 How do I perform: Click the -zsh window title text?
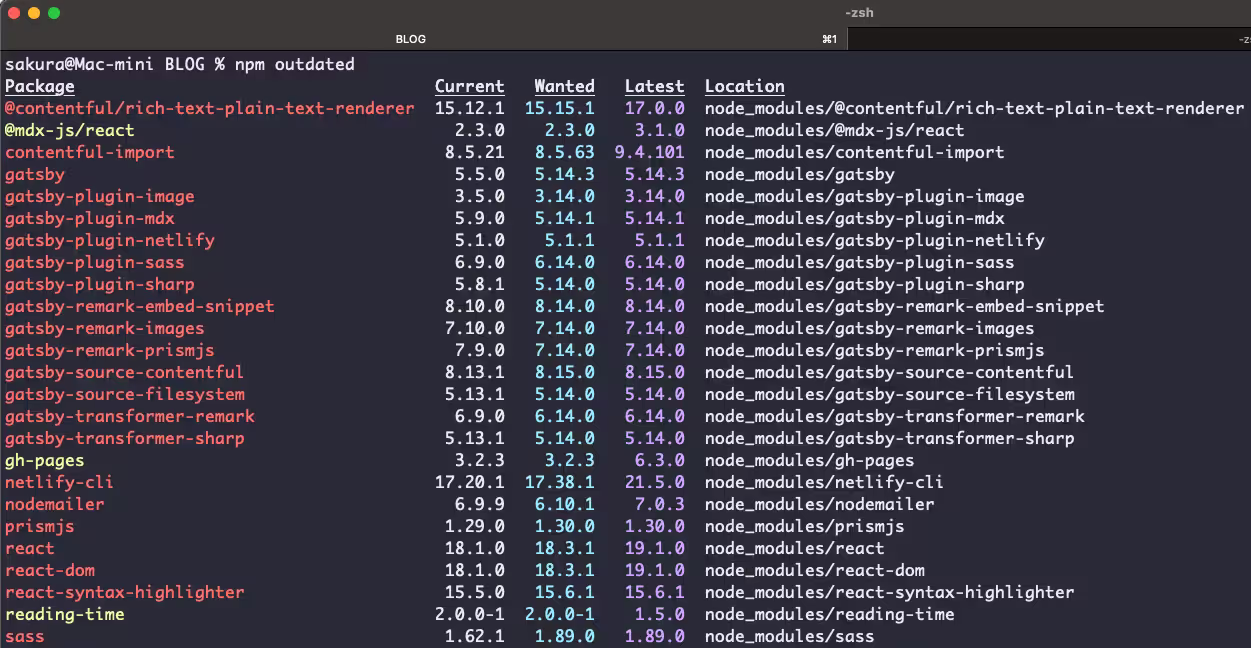click(859, 13)
